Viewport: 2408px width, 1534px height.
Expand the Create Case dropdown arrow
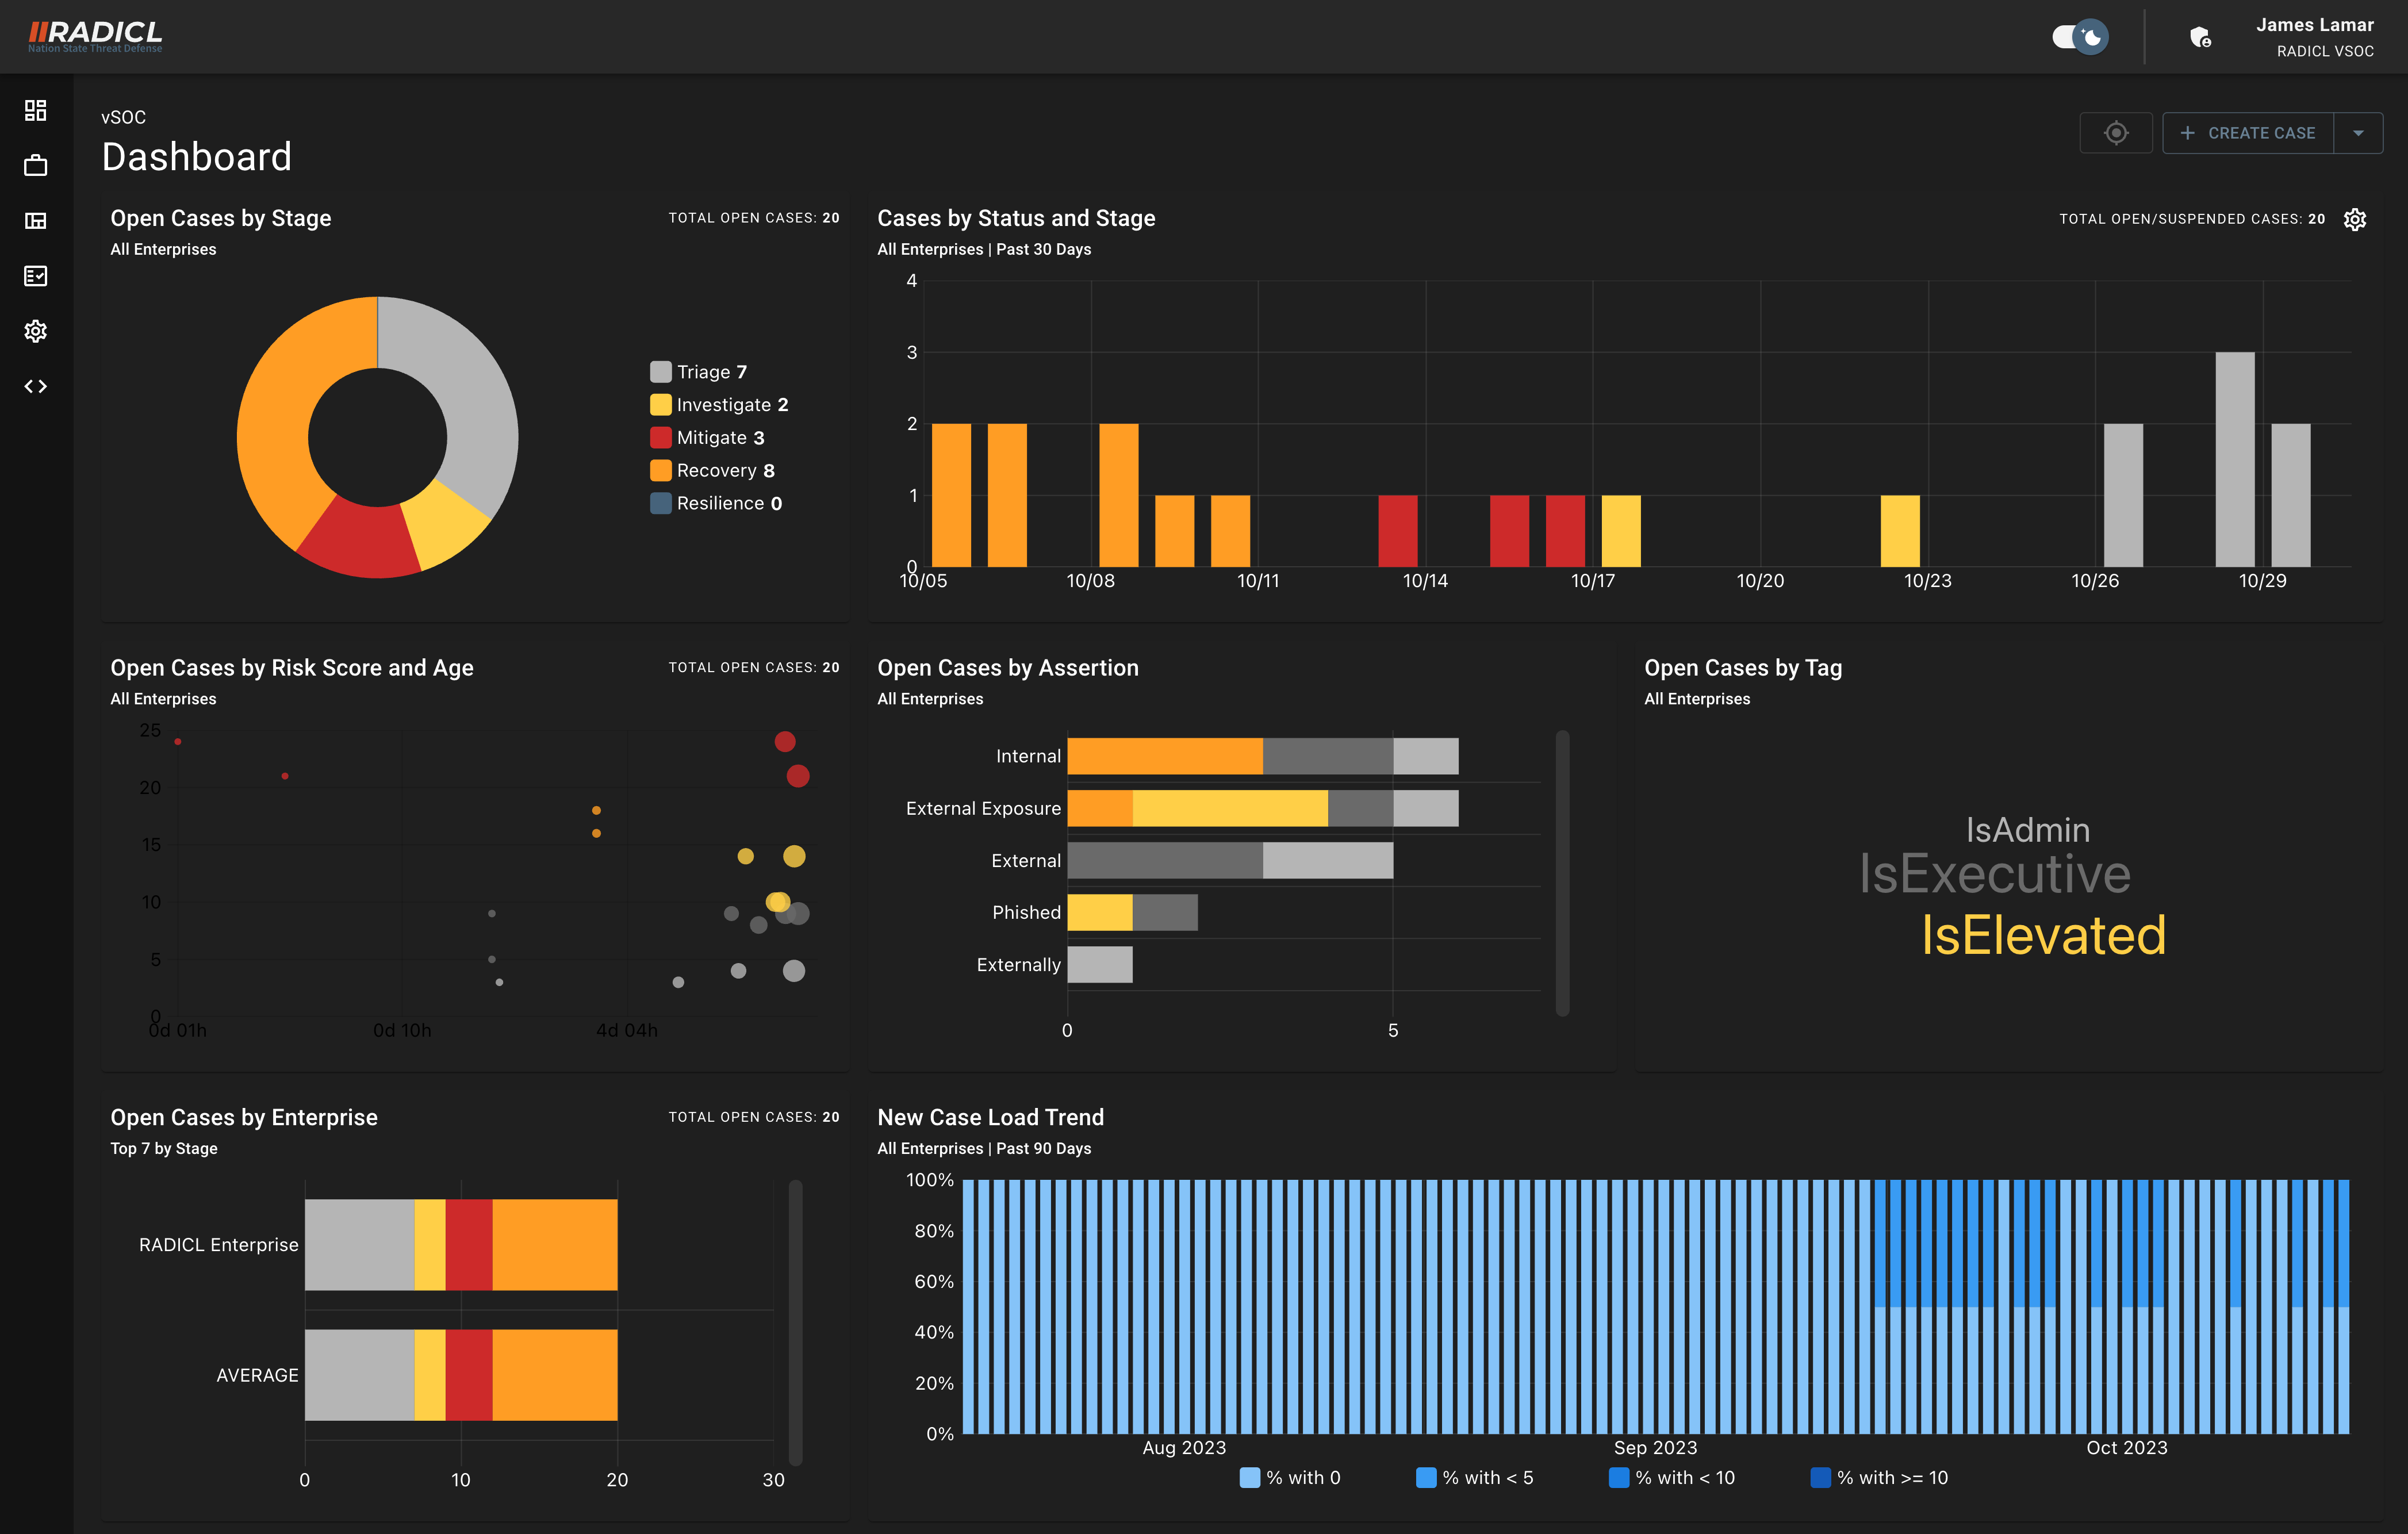2359,132
